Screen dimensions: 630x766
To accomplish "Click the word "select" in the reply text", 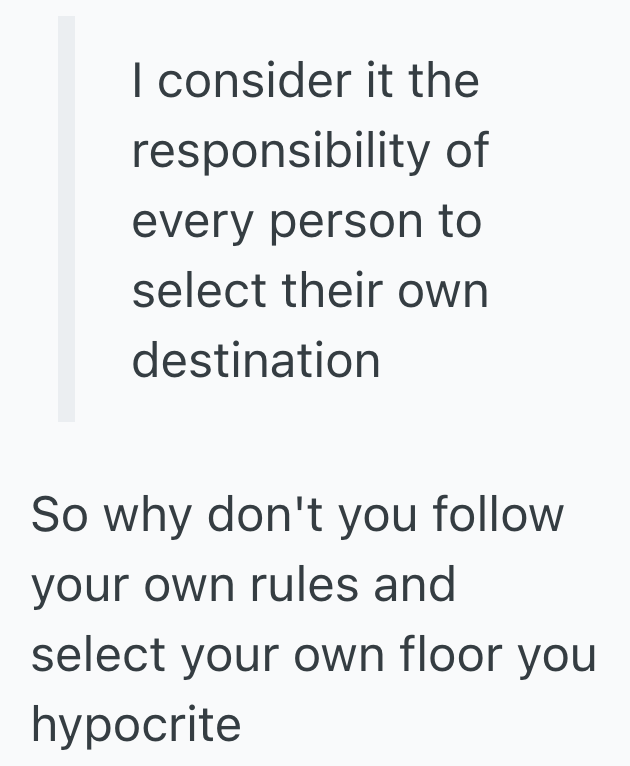I will (x=98, y=655).
